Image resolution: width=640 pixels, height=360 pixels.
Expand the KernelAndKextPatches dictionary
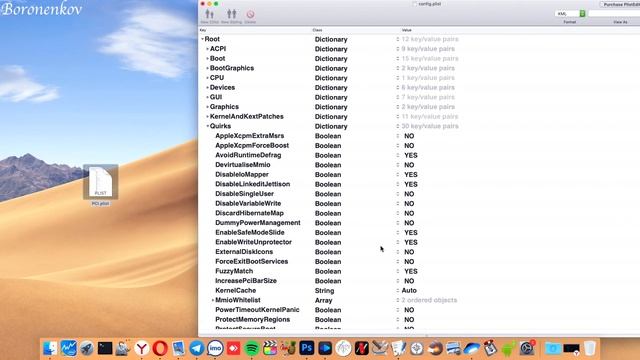207,117
